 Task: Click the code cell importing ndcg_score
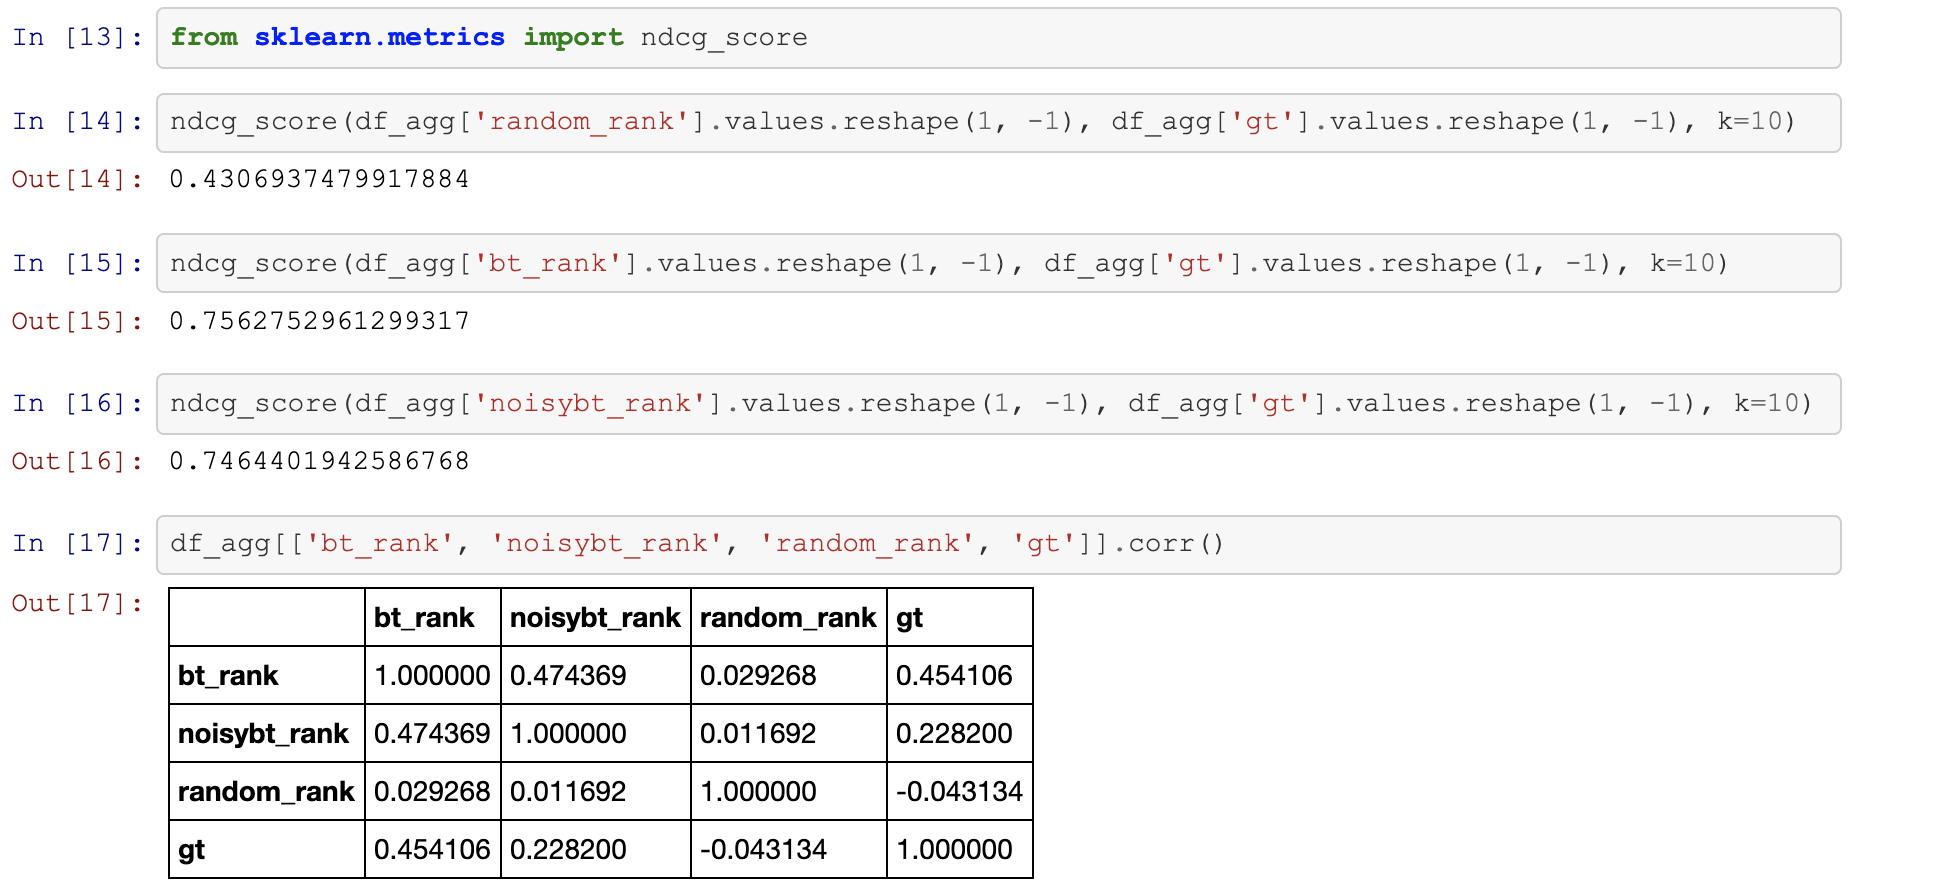click(998, 38)
